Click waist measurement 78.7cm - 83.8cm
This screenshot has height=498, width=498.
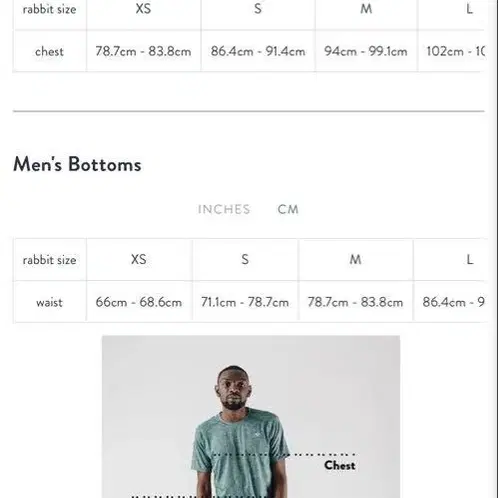click(355, 302)
